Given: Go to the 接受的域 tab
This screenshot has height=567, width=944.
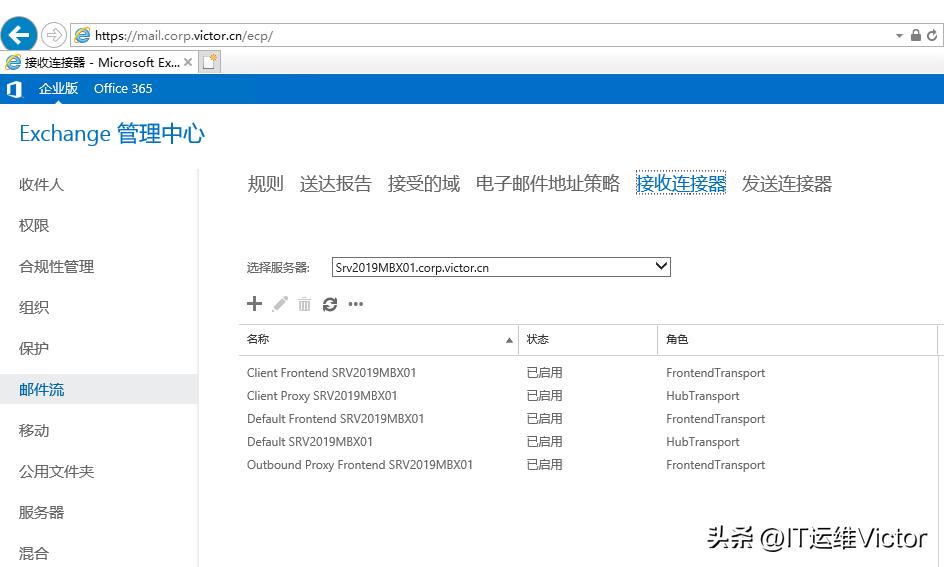Looking at the screenshot, I should click(424, 184).
